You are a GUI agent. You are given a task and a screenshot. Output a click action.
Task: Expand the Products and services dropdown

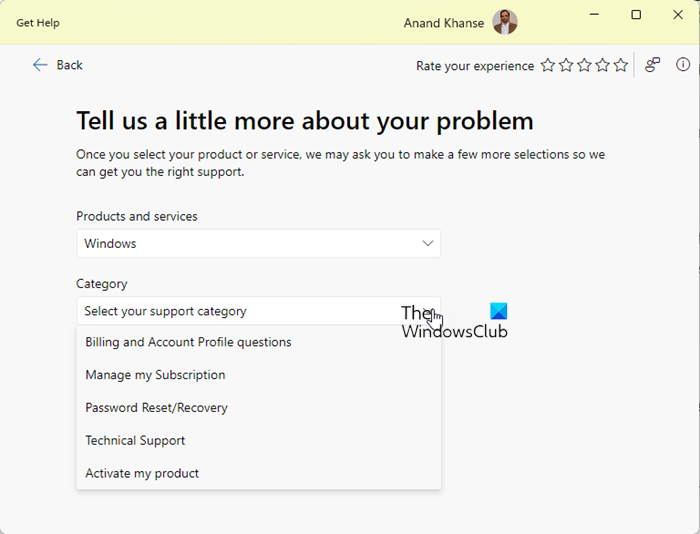[258, 243]
